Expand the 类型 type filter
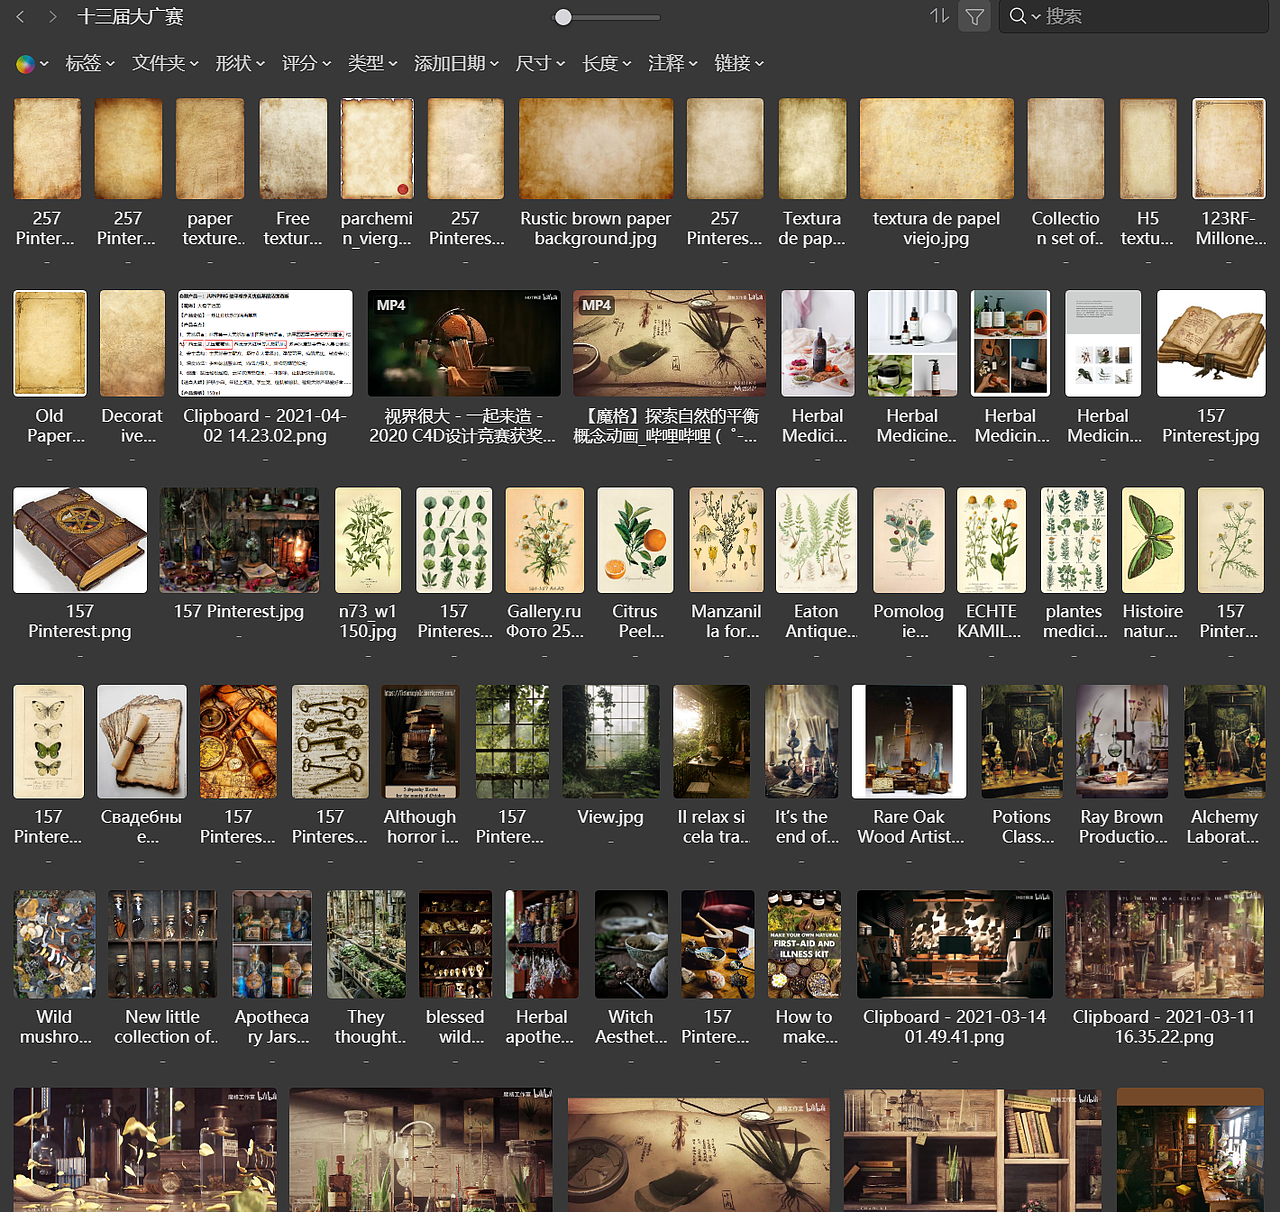This screenshot has height=1212, width=1280. point(372,63)
